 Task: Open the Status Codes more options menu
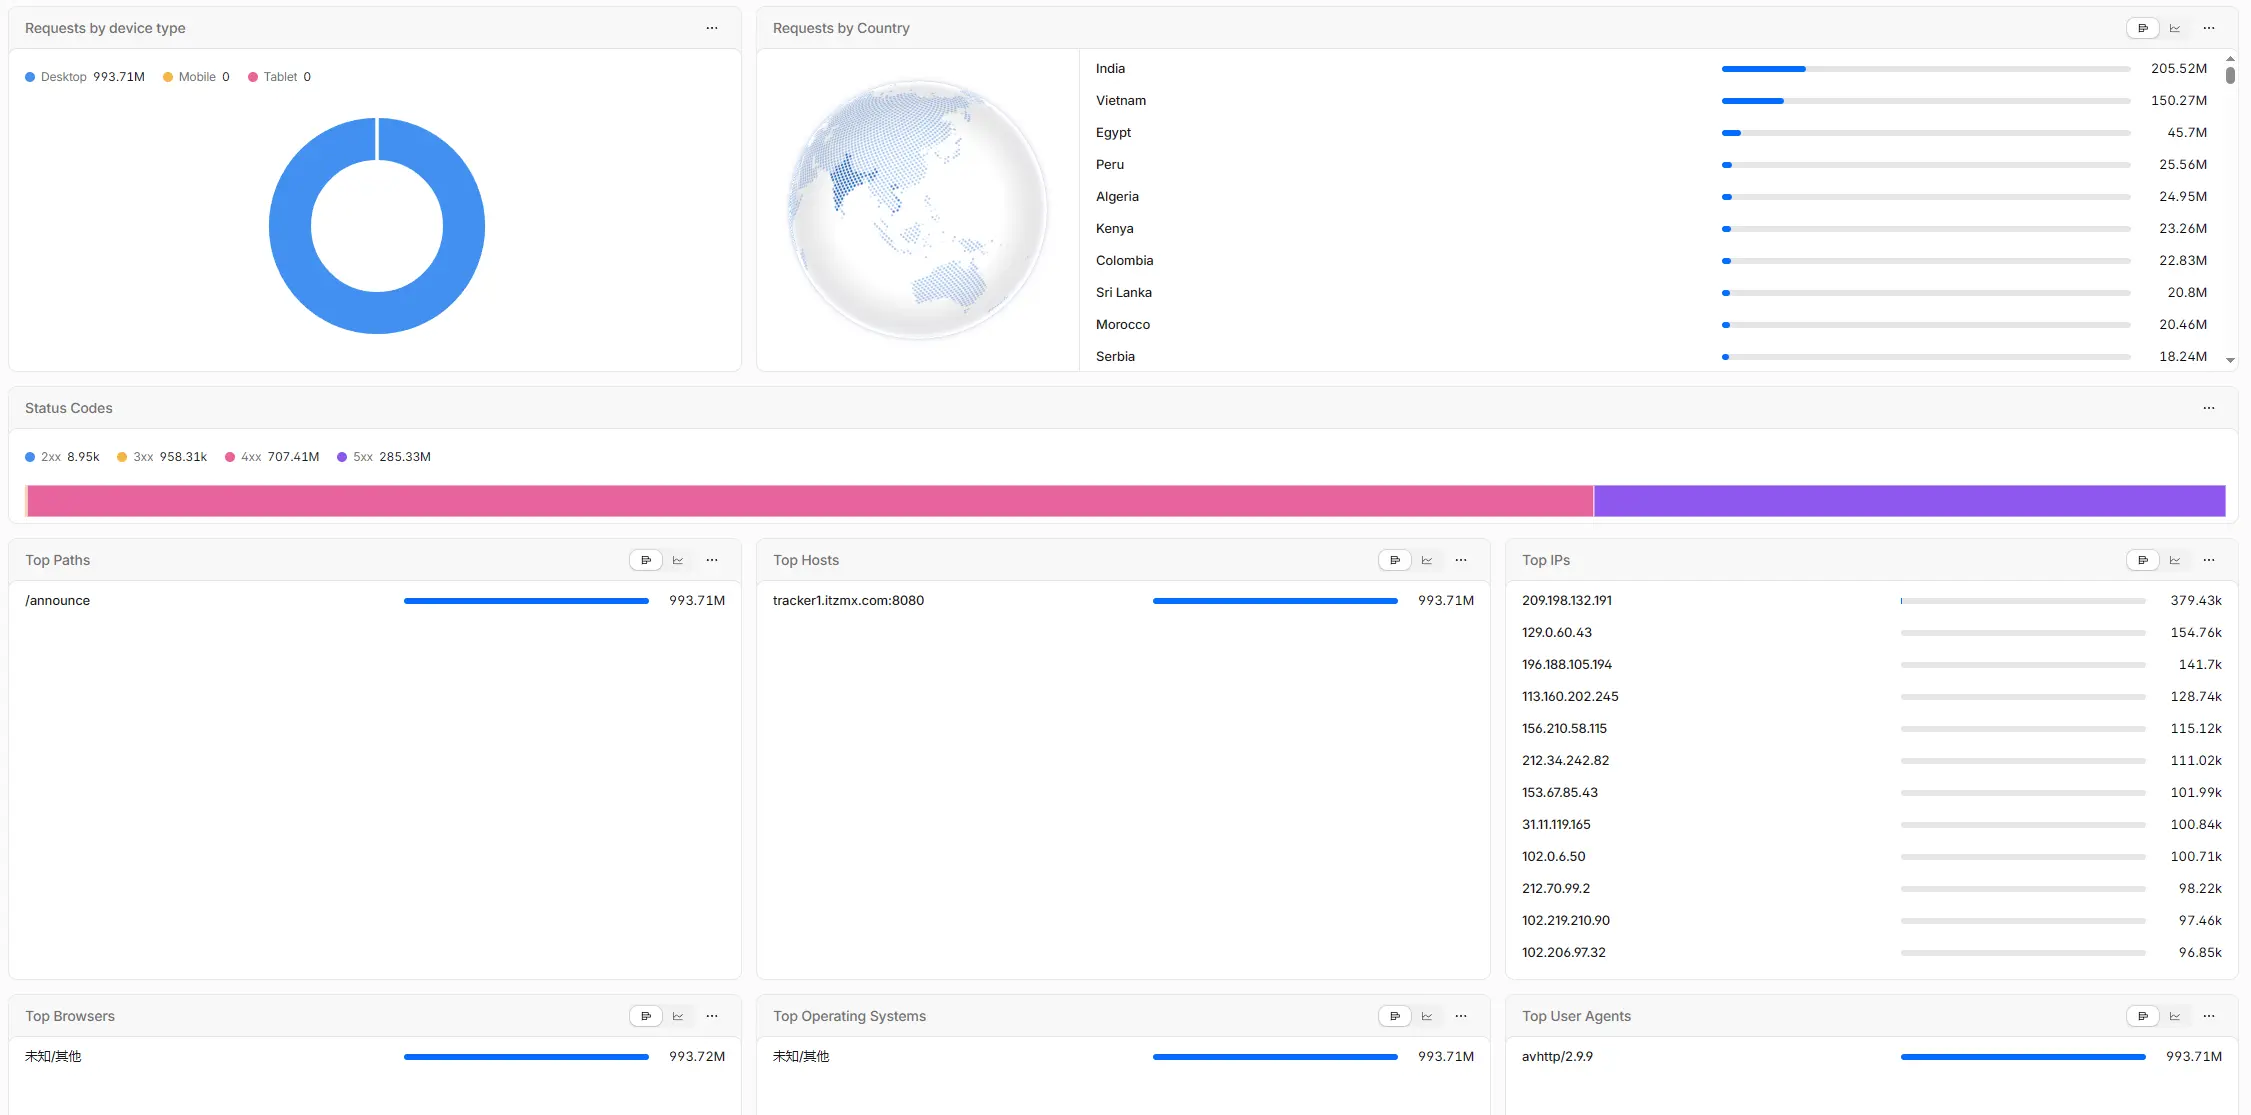tap(2209, 408)
